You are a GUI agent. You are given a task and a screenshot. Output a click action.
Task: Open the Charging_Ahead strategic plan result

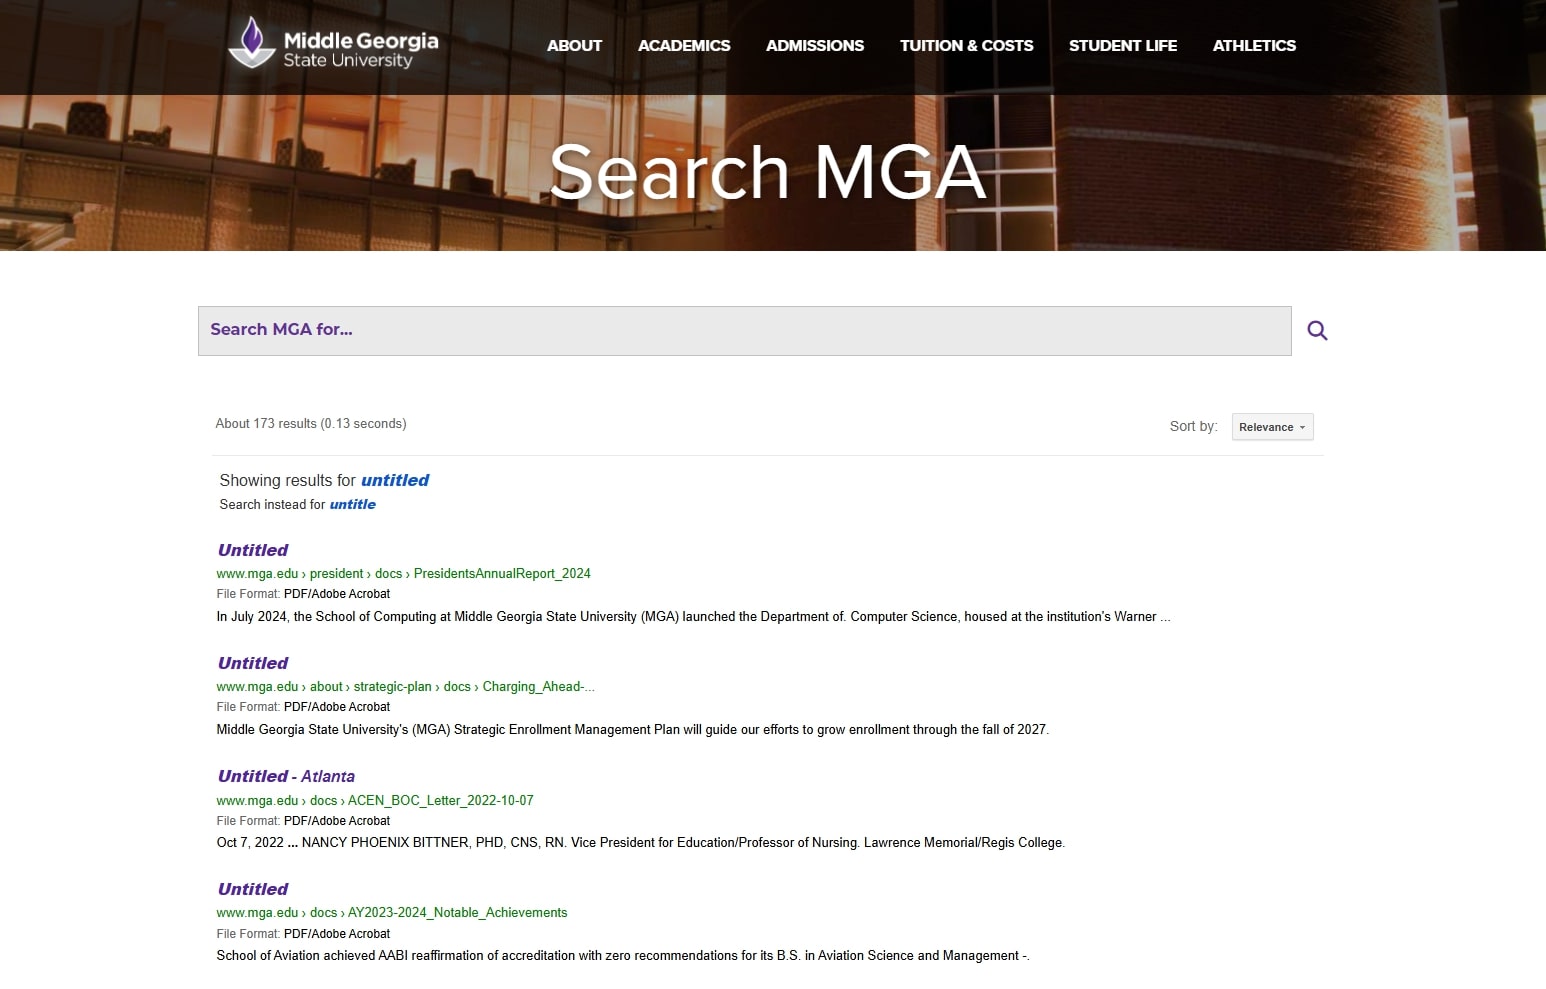pos(252,663)
